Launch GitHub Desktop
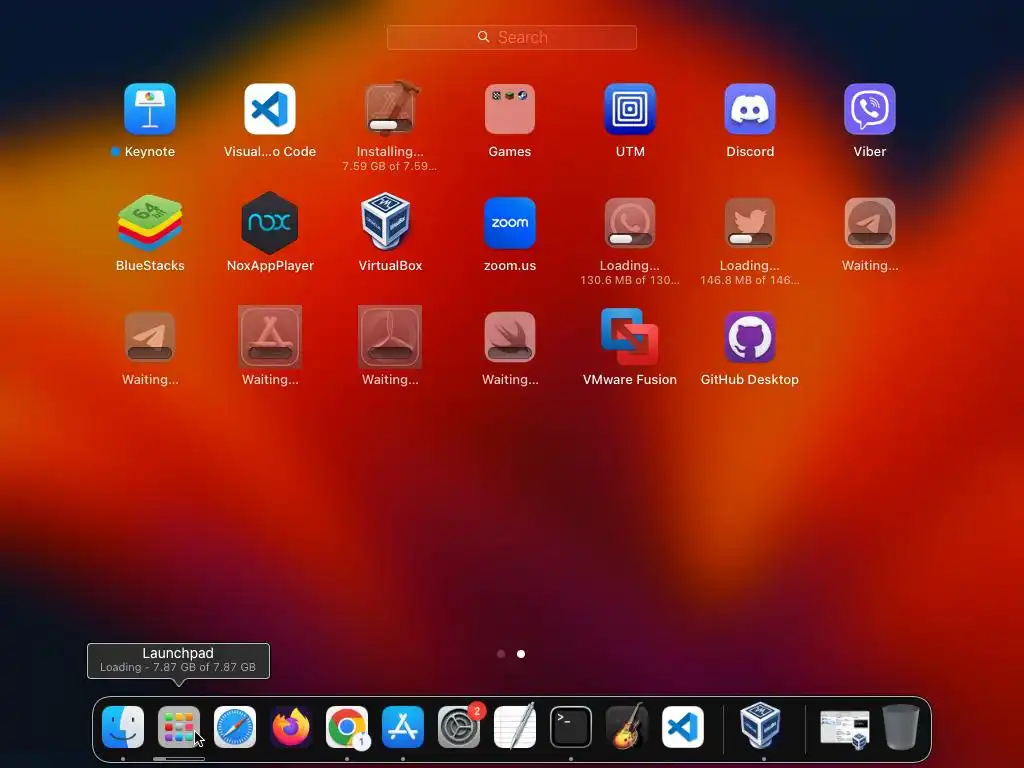The height and width of the screenshot is (768, 1024). (750, 337)
